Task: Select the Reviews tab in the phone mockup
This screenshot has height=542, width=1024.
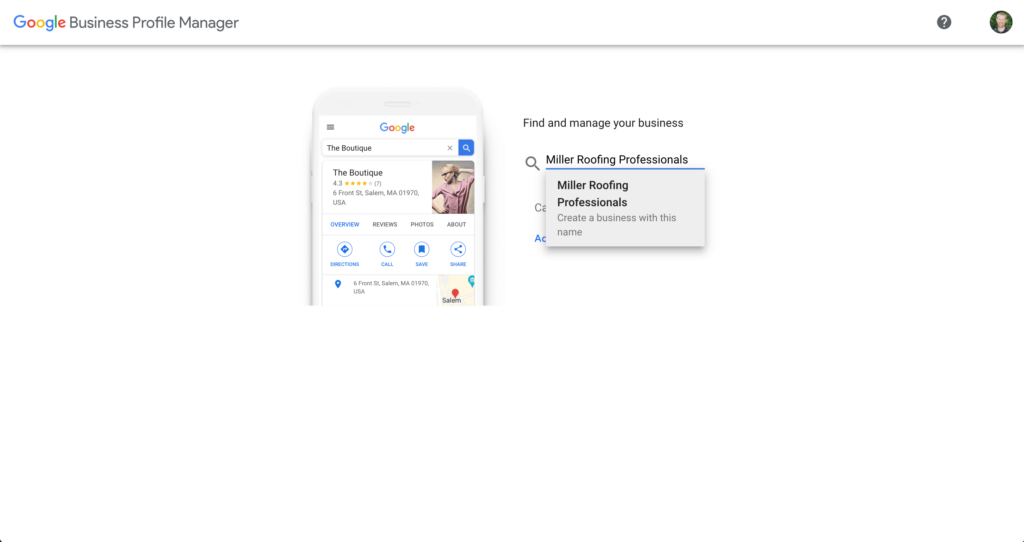Action: [385, 225]
